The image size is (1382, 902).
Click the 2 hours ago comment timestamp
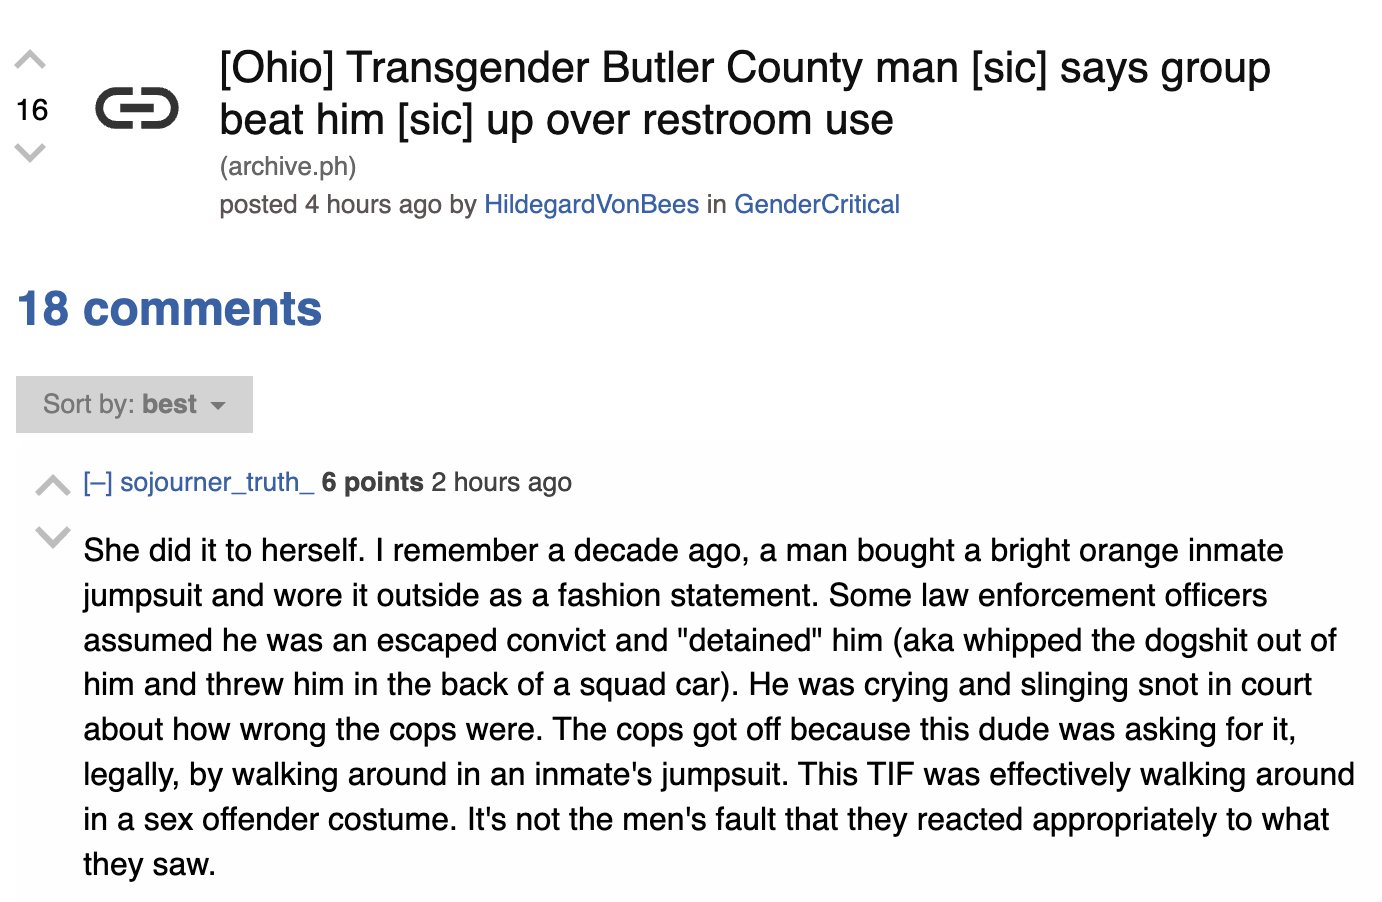(x=502, y=483)
